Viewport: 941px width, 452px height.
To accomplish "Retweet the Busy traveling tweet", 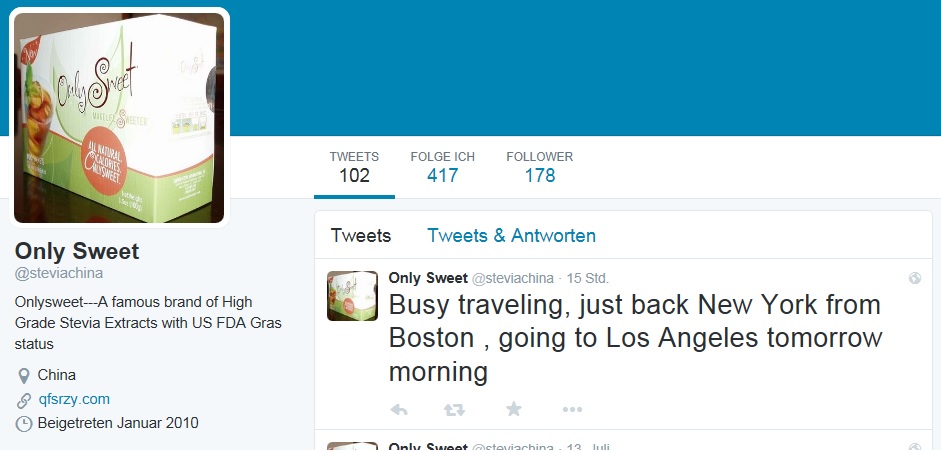I will 455,409.
